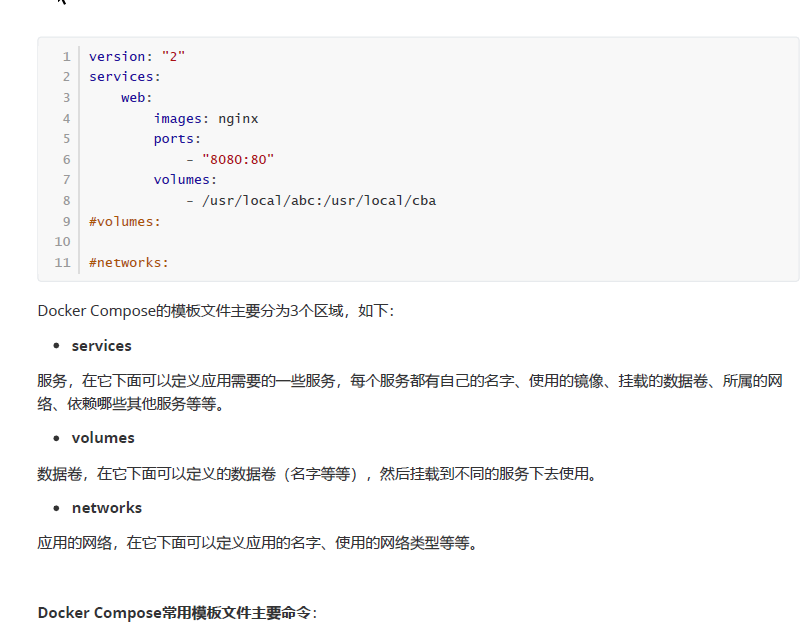This screenshot has height=638, width=810.
Task: Click the "8080:80" port mapping string
Action: (237, 159)
